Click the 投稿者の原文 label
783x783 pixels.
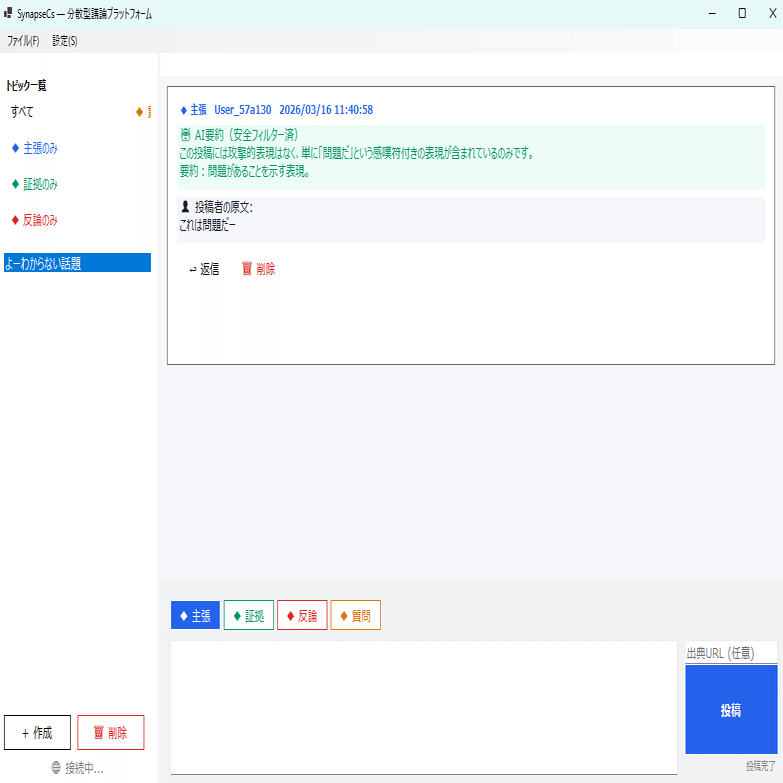coord(223,207)
